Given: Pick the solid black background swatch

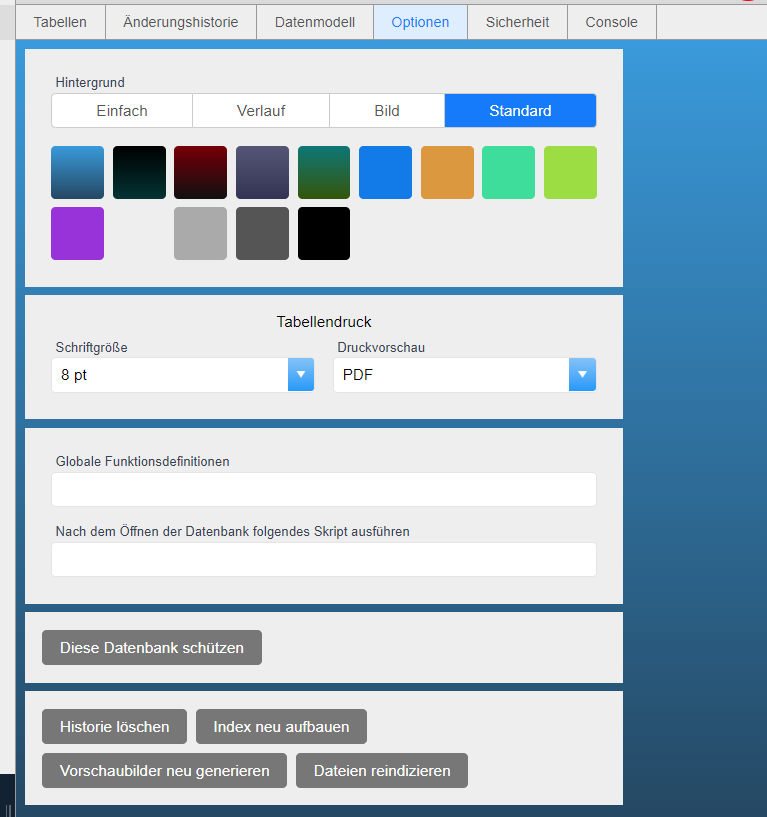Looking at the screenshot, I should coord(324,233).
